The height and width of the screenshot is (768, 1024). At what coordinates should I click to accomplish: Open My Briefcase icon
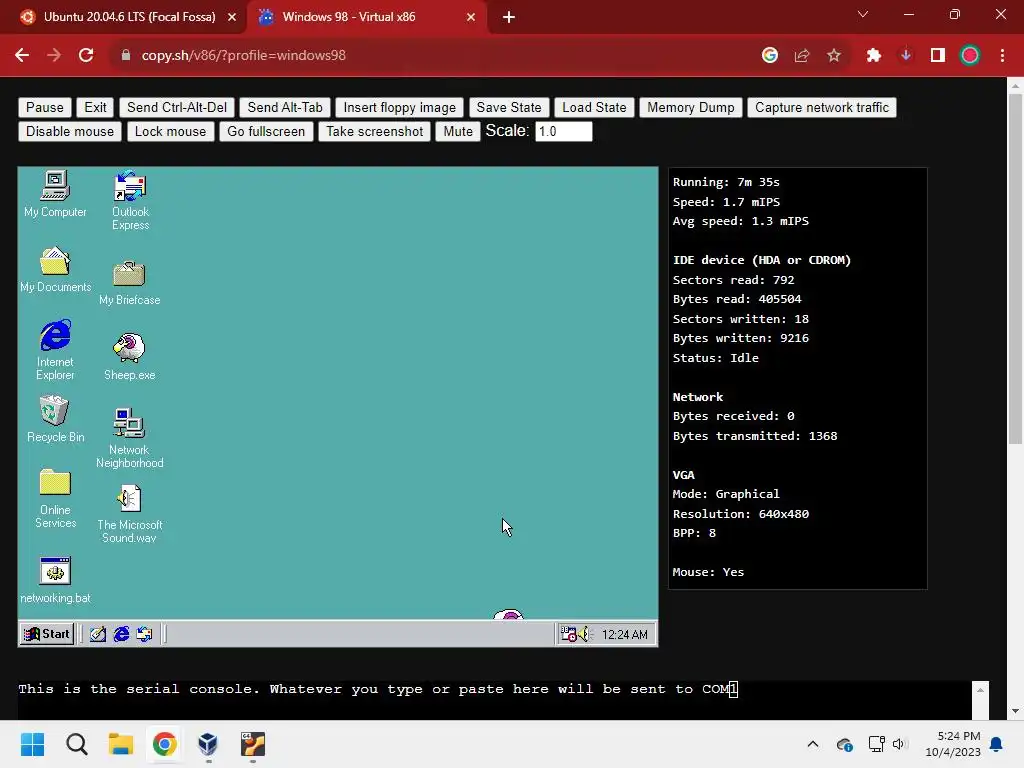[129, 283]
